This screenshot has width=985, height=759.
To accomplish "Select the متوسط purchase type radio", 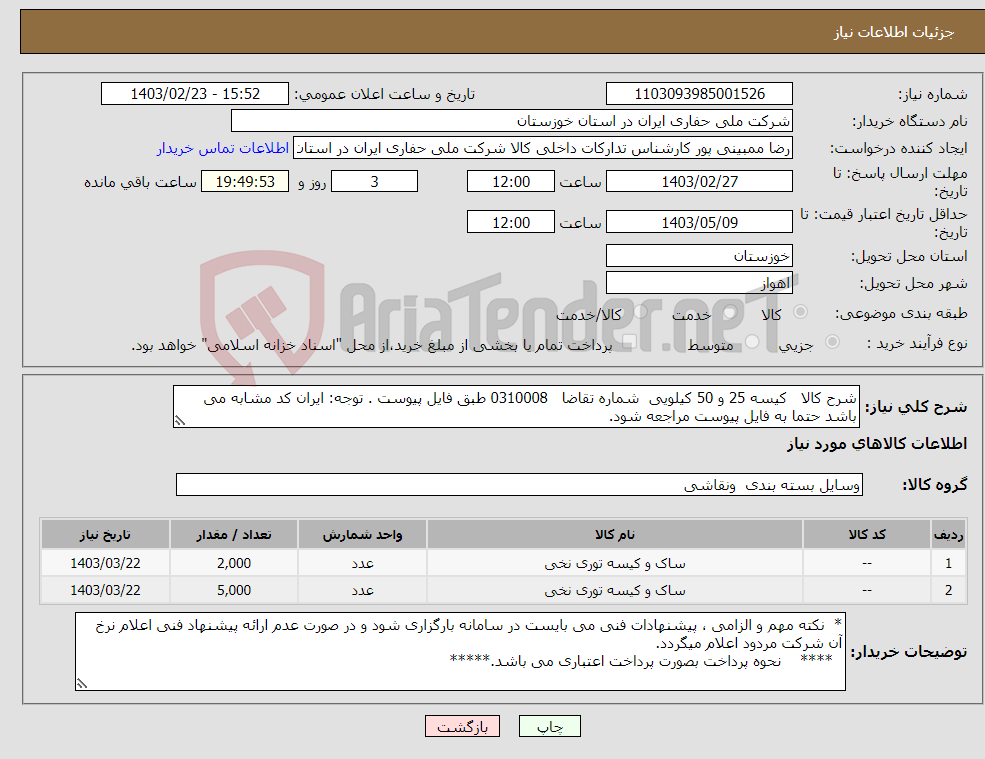I will pos(751,342).
